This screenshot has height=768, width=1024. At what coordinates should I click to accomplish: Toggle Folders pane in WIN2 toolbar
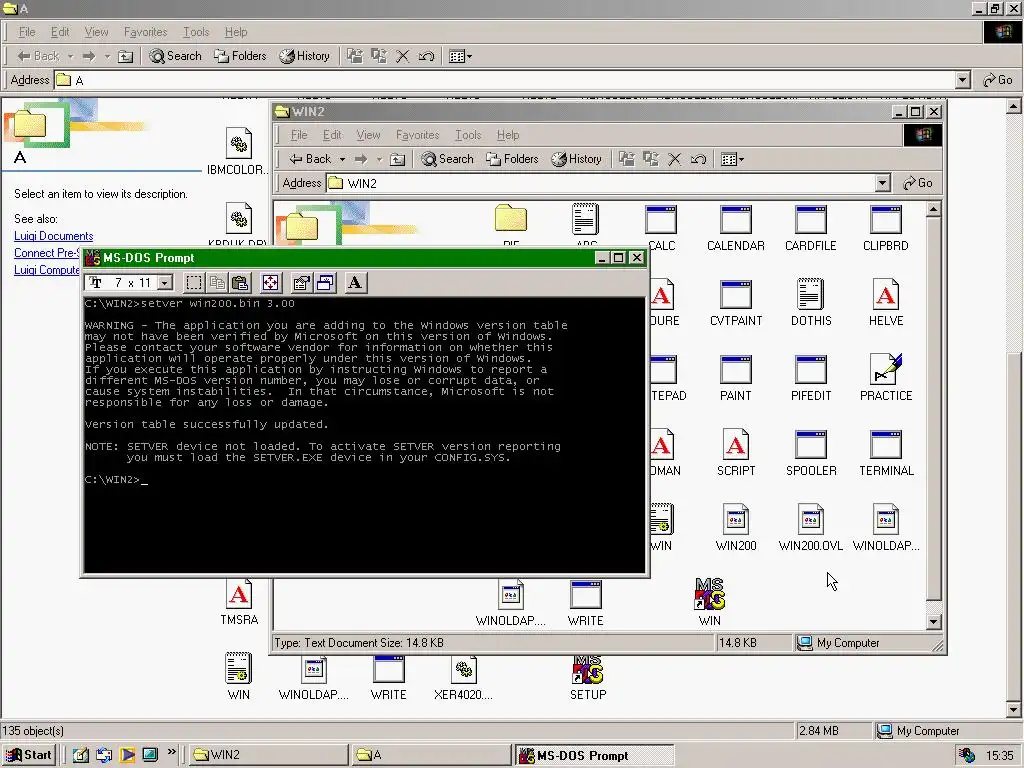coord(512,159)
